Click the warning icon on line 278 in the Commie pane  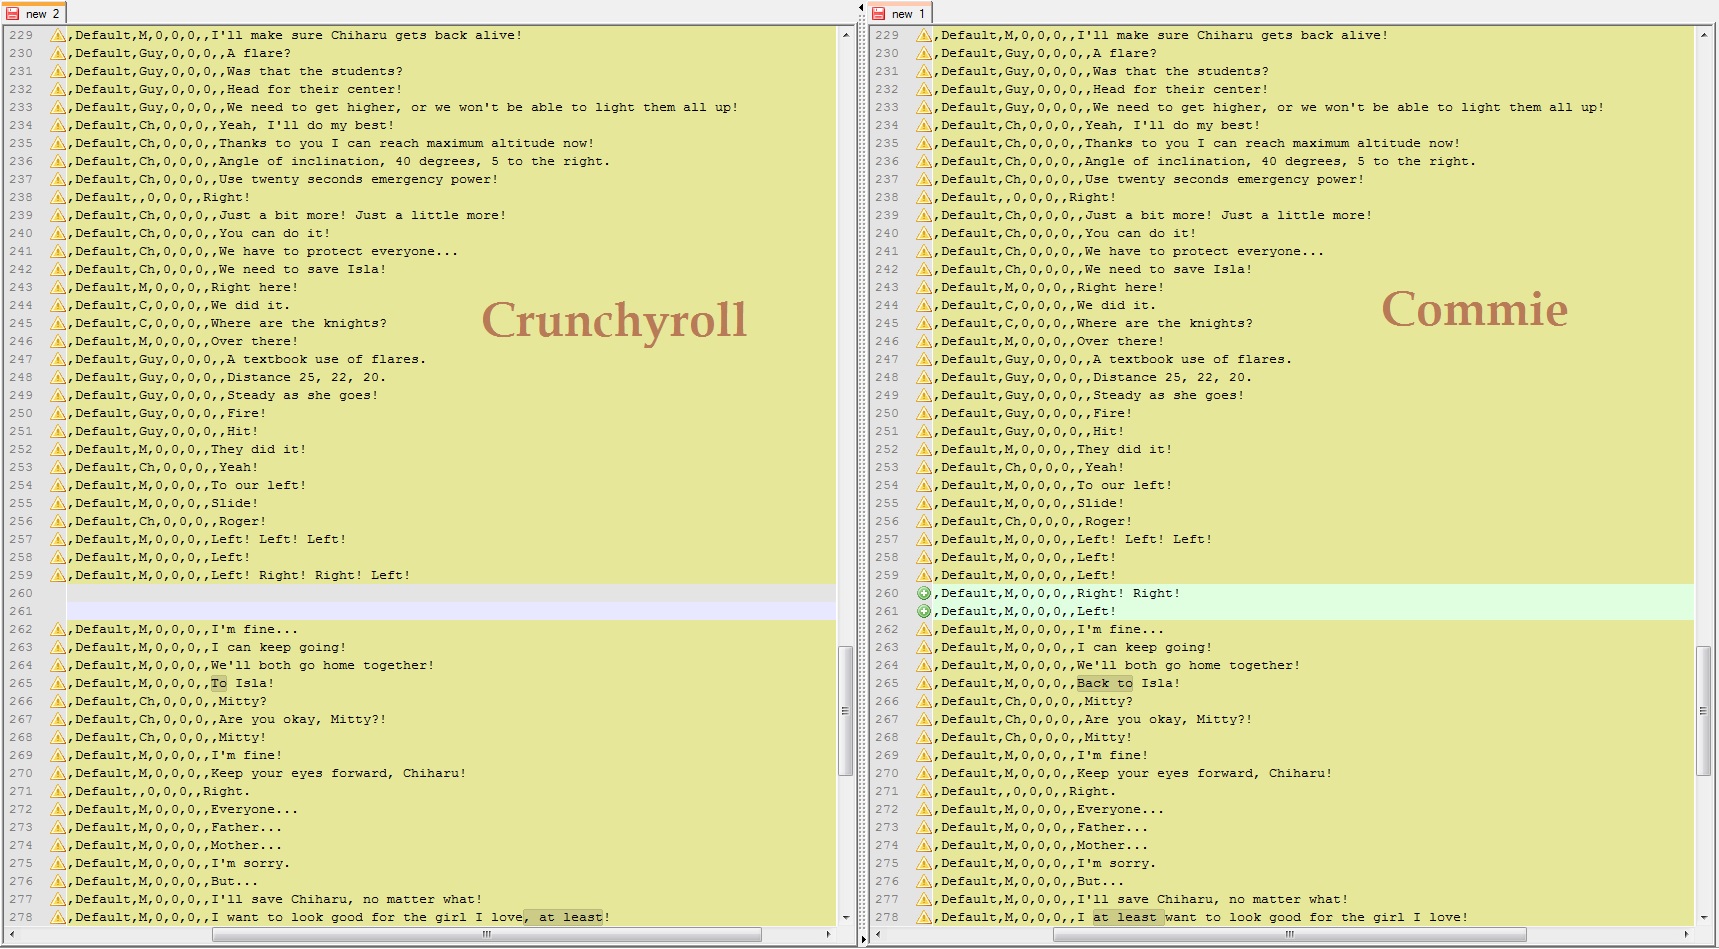924,917
